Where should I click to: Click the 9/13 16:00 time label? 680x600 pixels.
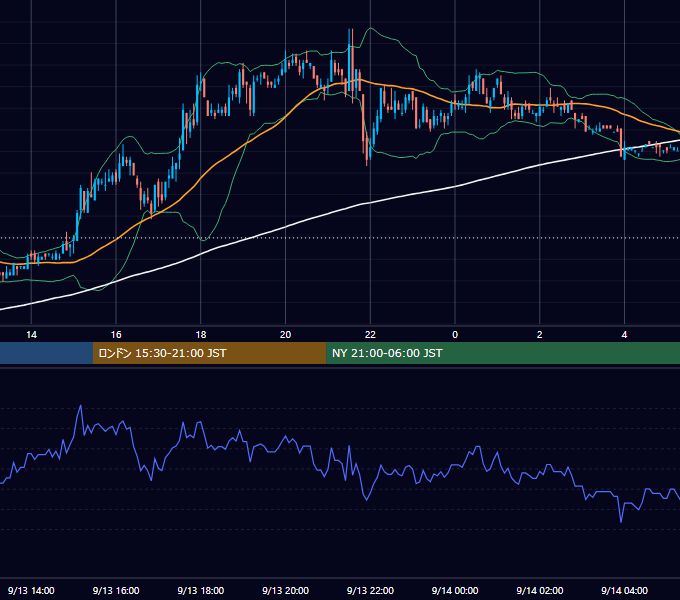click(x=116, y=590)
